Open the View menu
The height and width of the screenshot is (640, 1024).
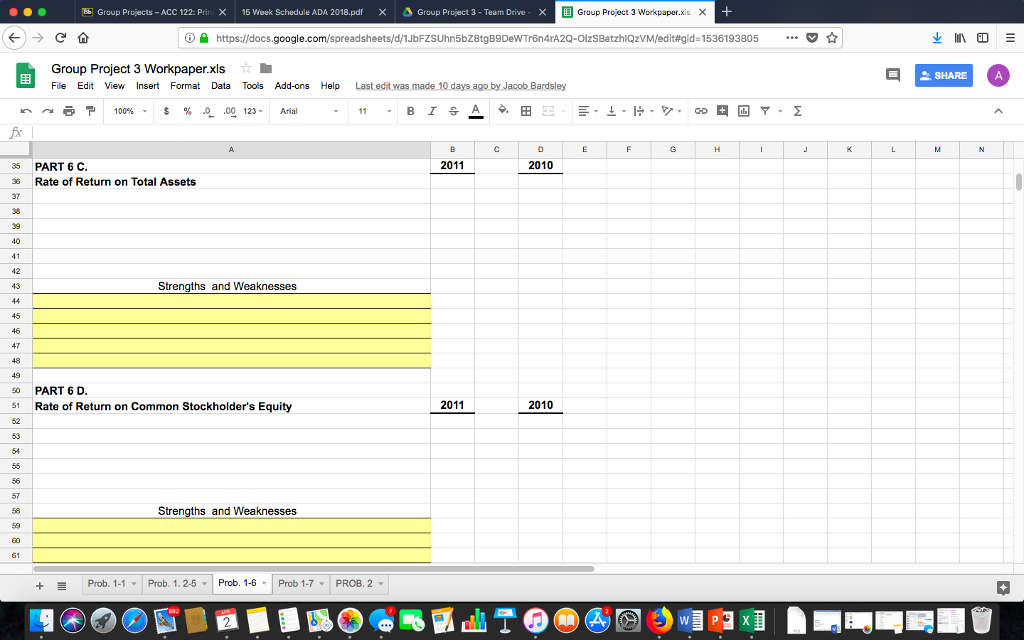click(114, 86)
